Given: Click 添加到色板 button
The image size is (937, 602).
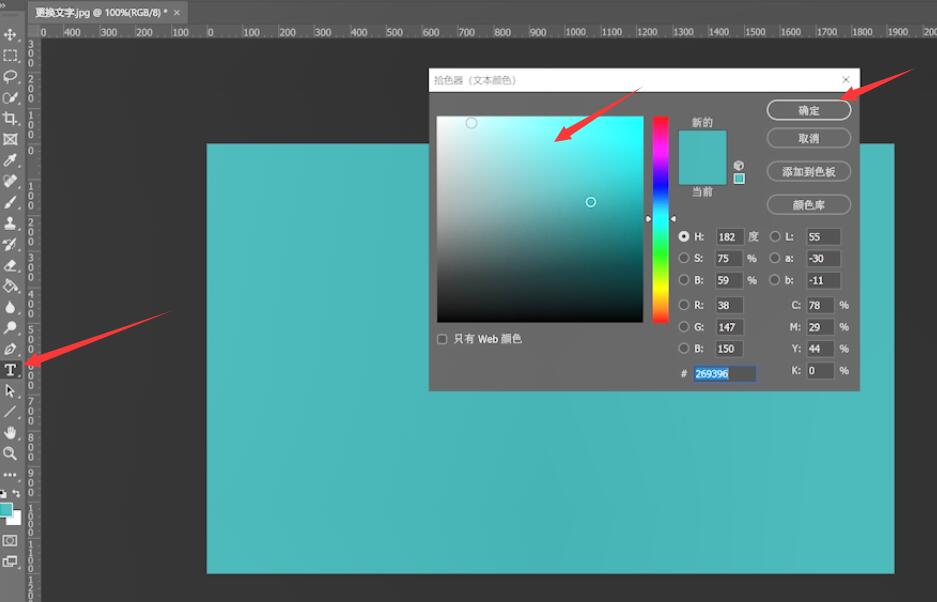Looking at the screenshot, I should [809, 172].
